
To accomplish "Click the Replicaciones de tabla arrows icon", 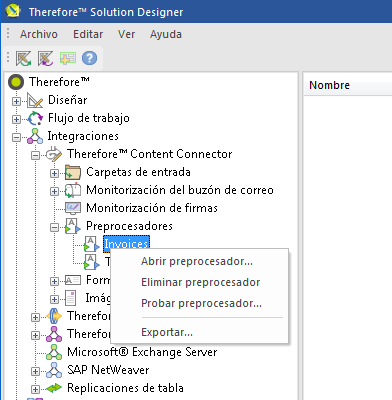I will 54,388.
